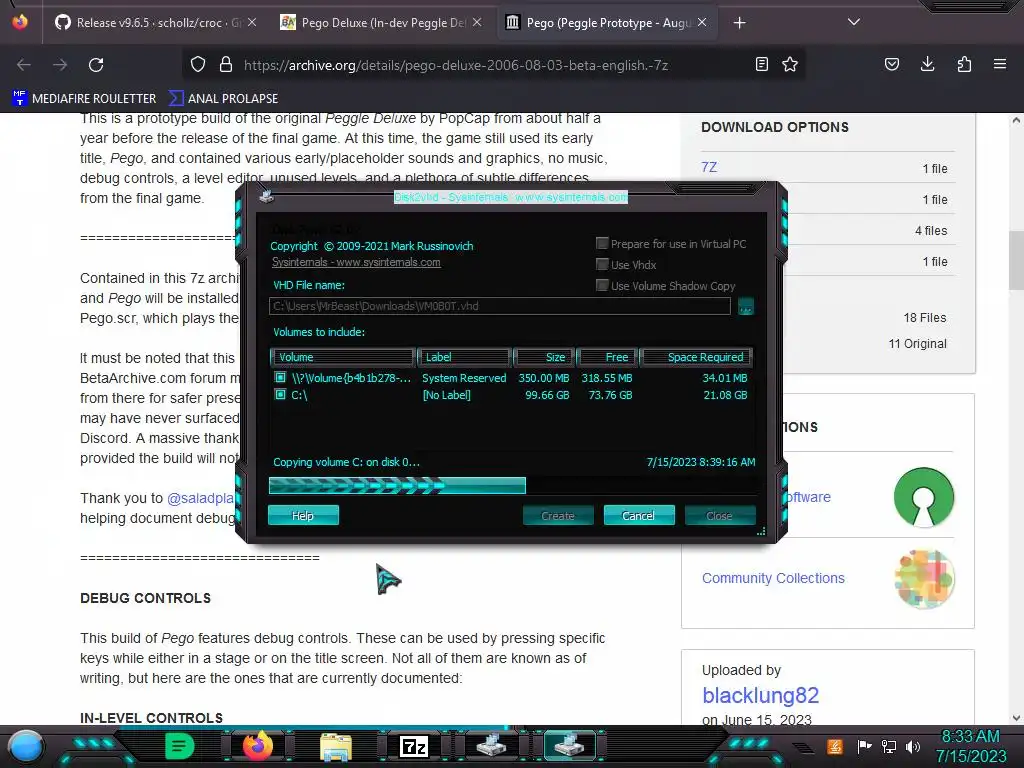
Task: Uncheck the System Reserved volume checkbox
Action: [x=280, y=377]
